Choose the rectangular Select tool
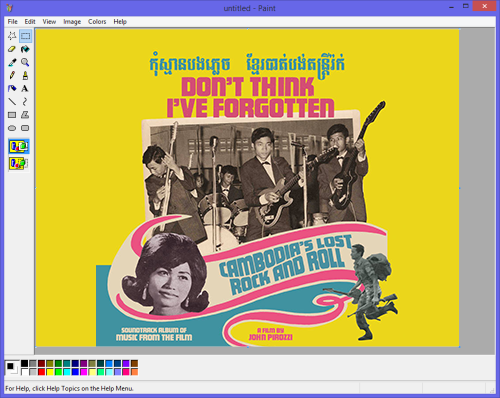Screen dimensions: 500x398 (x=25, y=36)
